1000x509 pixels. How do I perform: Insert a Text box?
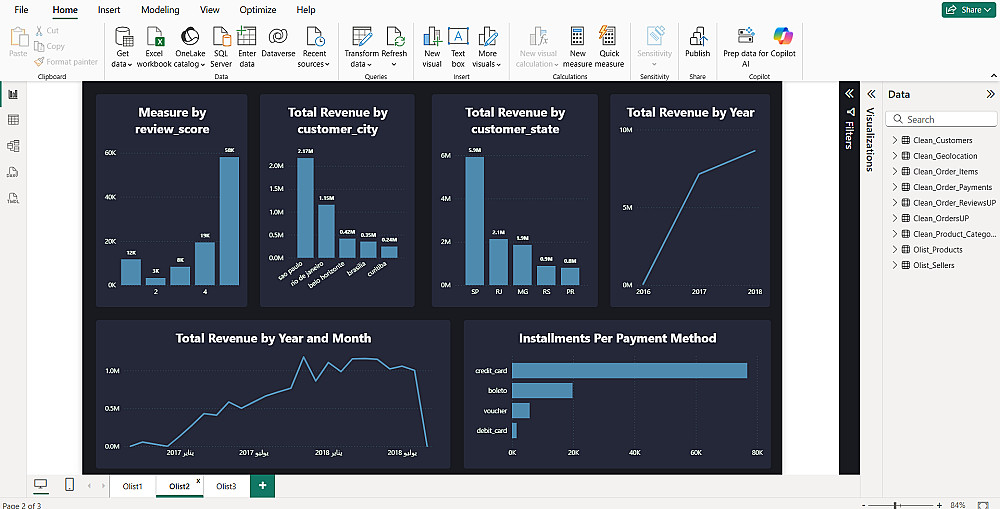(x=458, y=48)
